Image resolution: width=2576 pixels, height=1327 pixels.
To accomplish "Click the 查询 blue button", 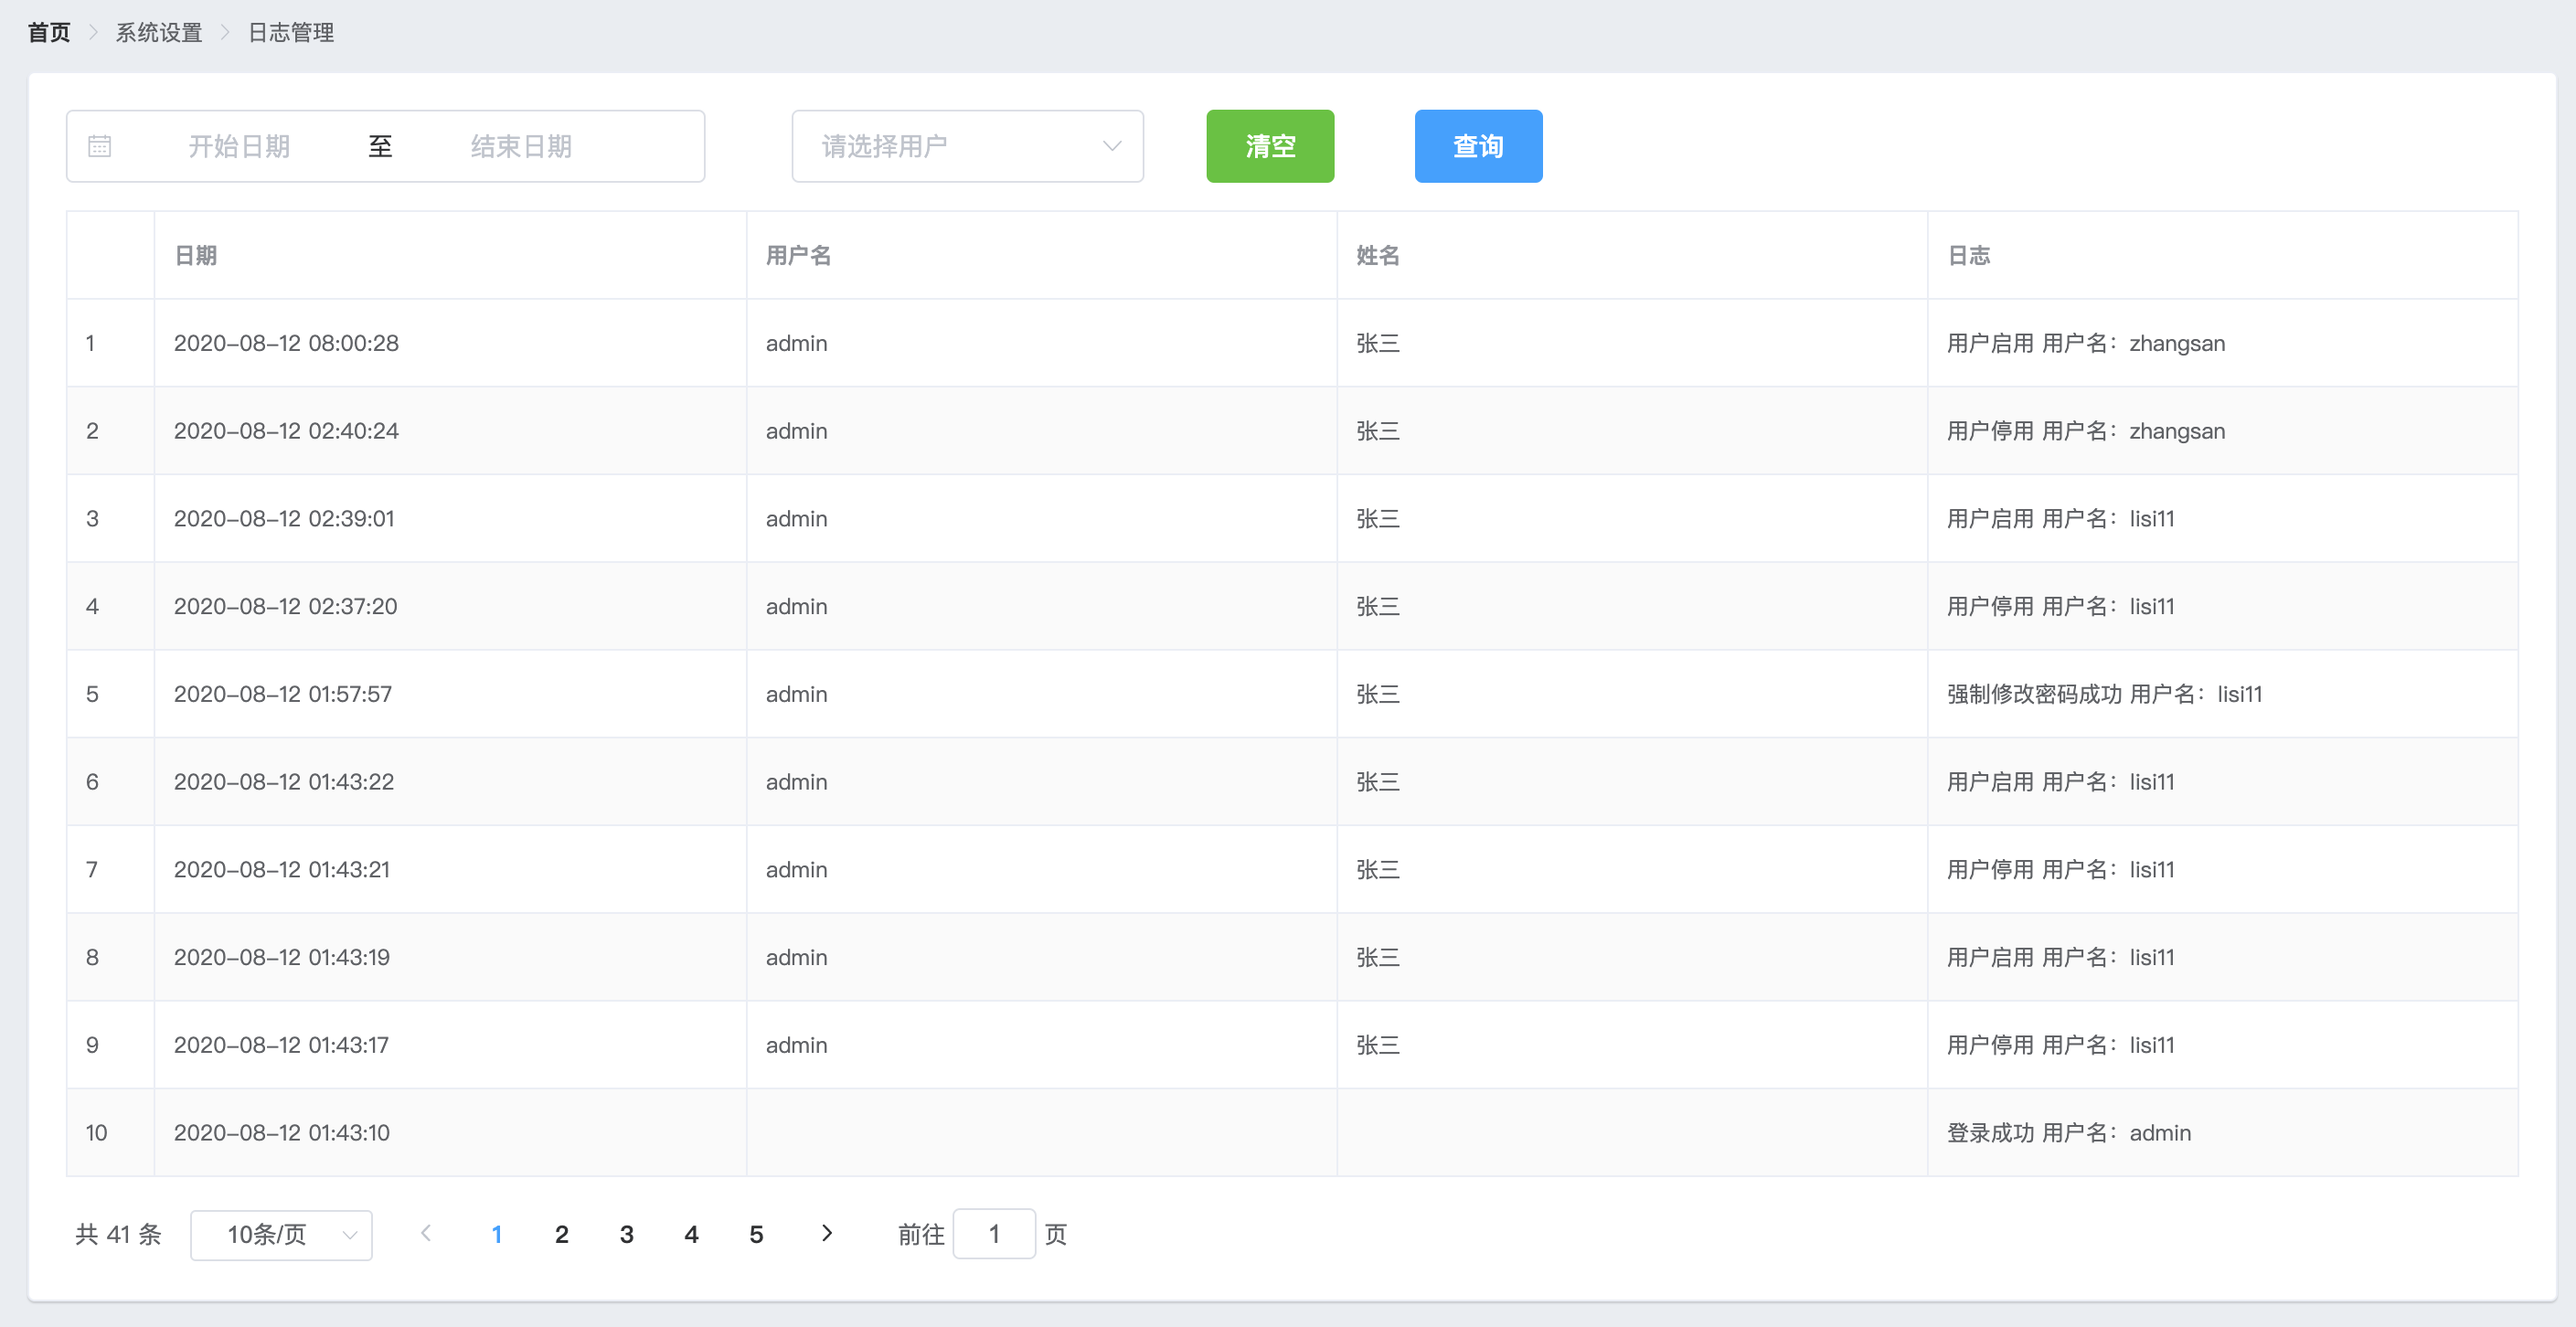I will click(x=1478, y=146).
